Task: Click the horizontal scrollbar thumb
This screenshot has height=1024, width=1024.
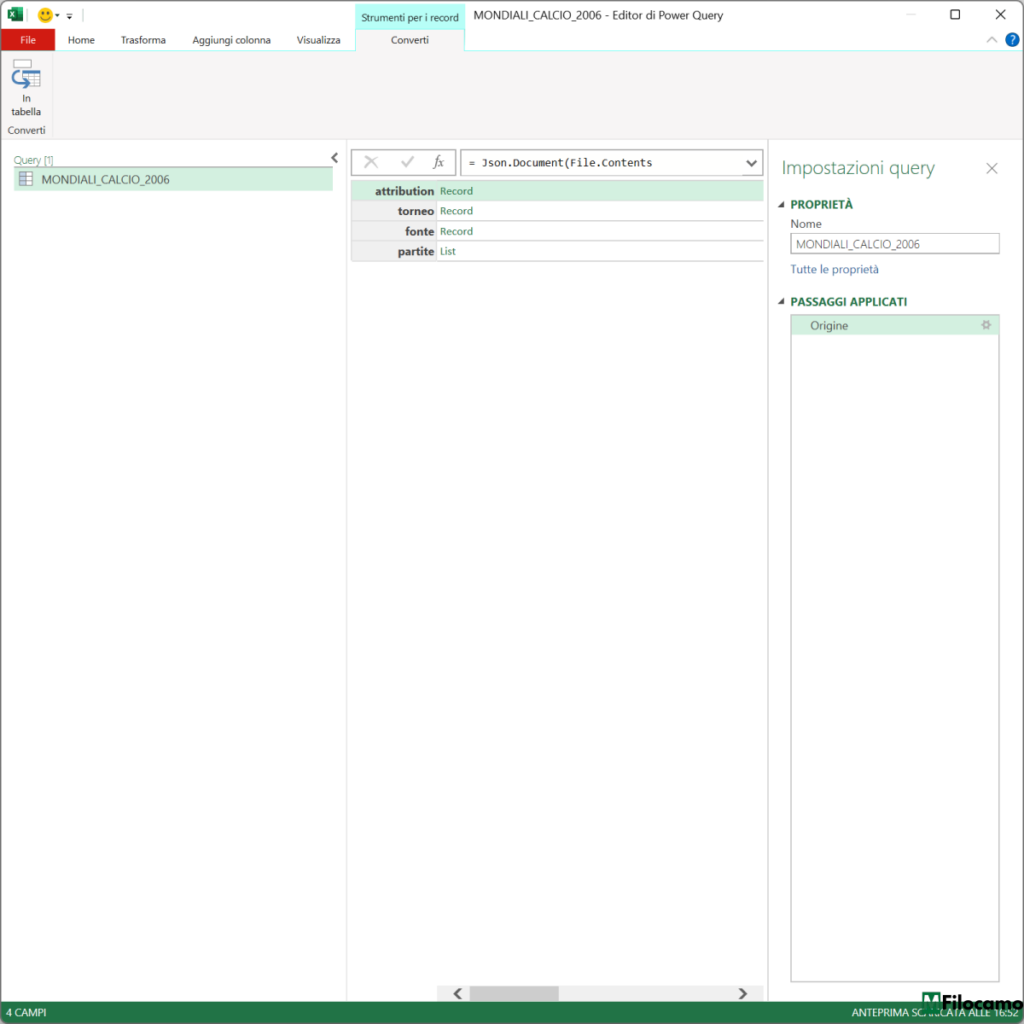Action: pos(514,993)
